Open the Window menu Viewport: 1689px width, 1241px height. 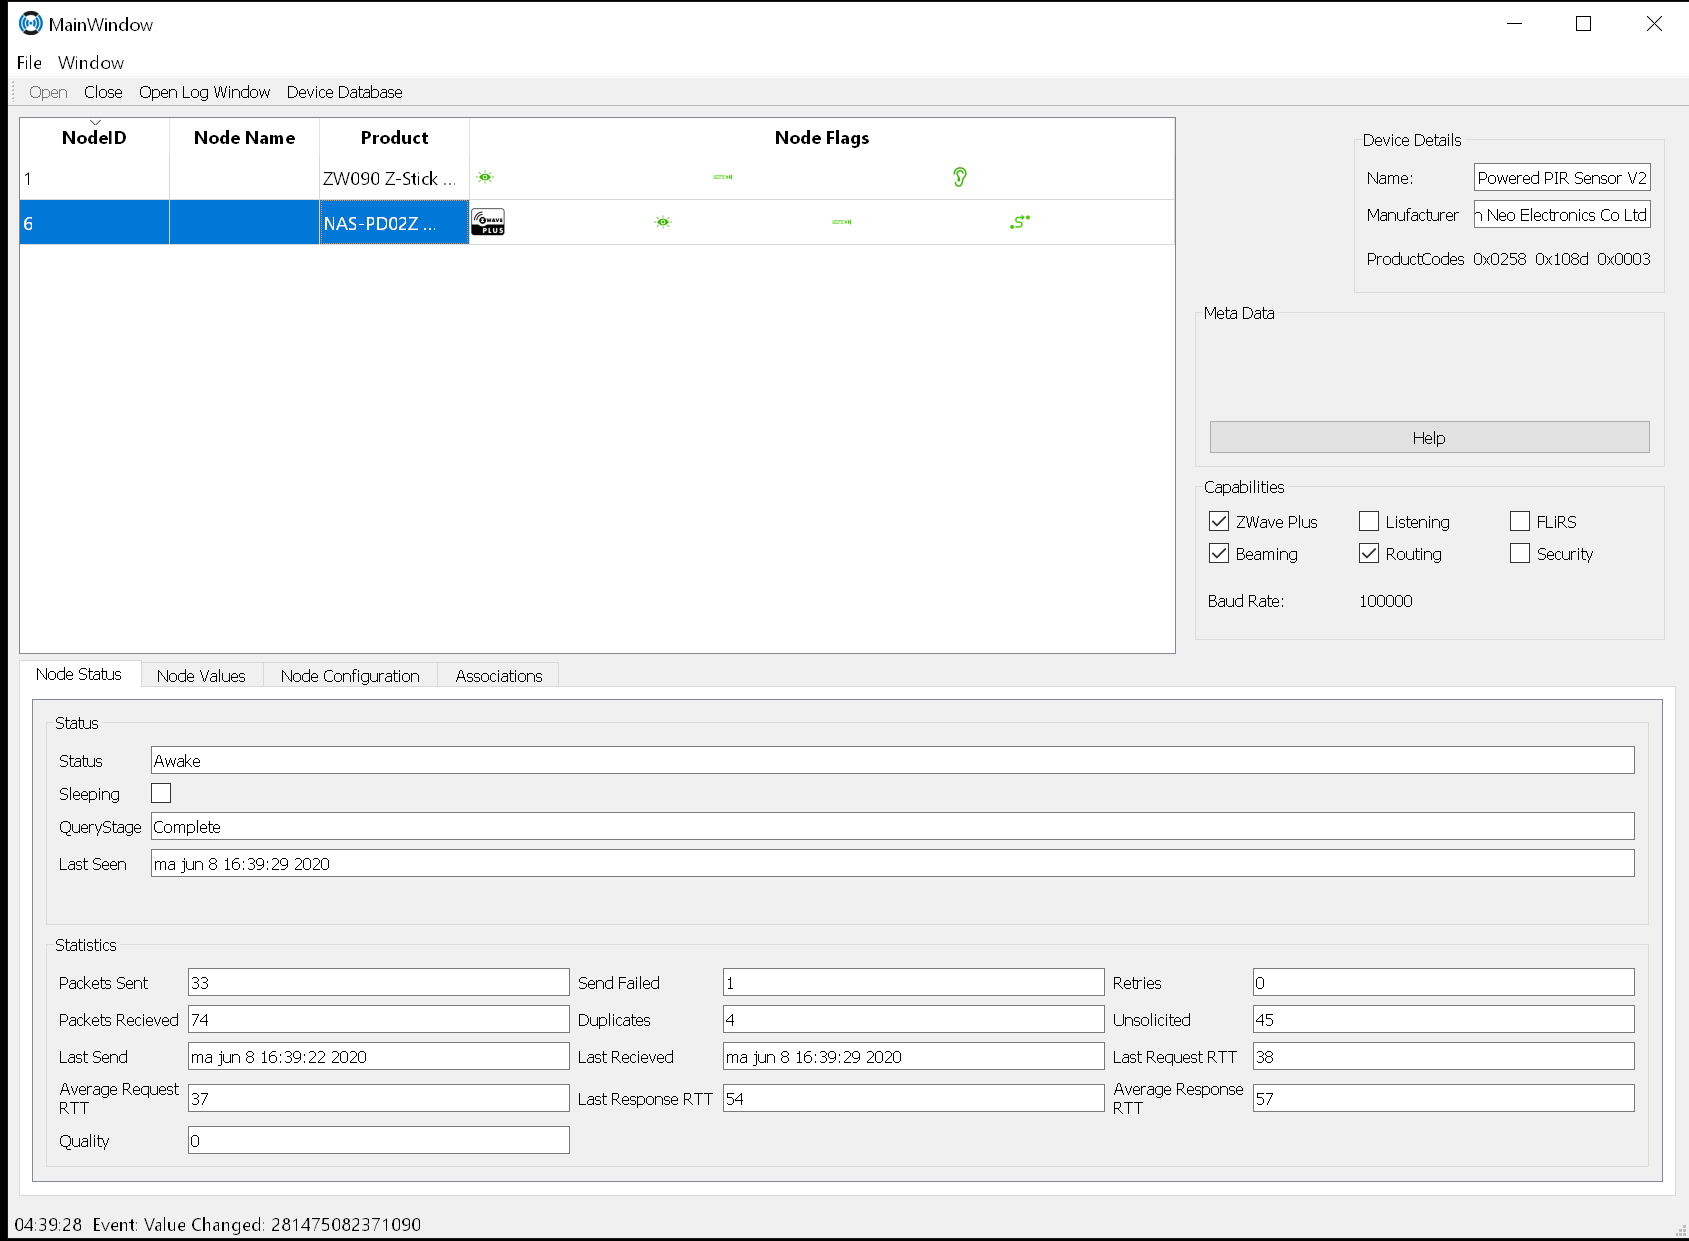pyautogui.click(x=91, y=62)
